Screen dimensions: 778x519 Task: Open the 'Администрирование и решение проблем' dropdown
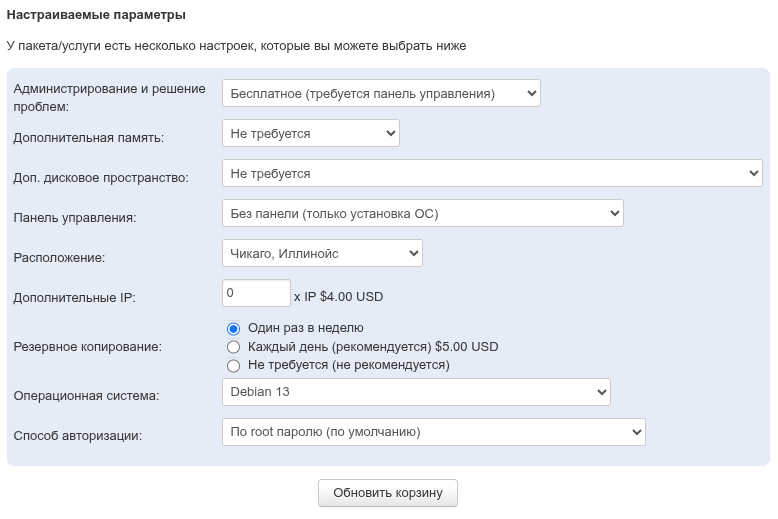click(380, 94)
